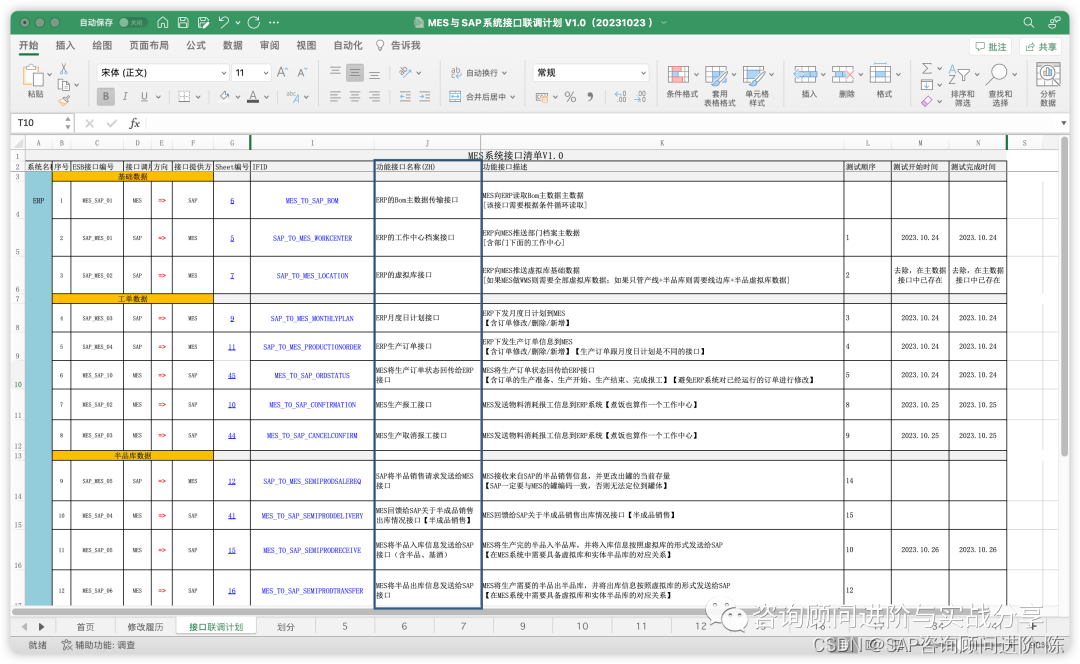Click Delete cells icon
This screenshot has width=1080, height=664.
(843, 74)
